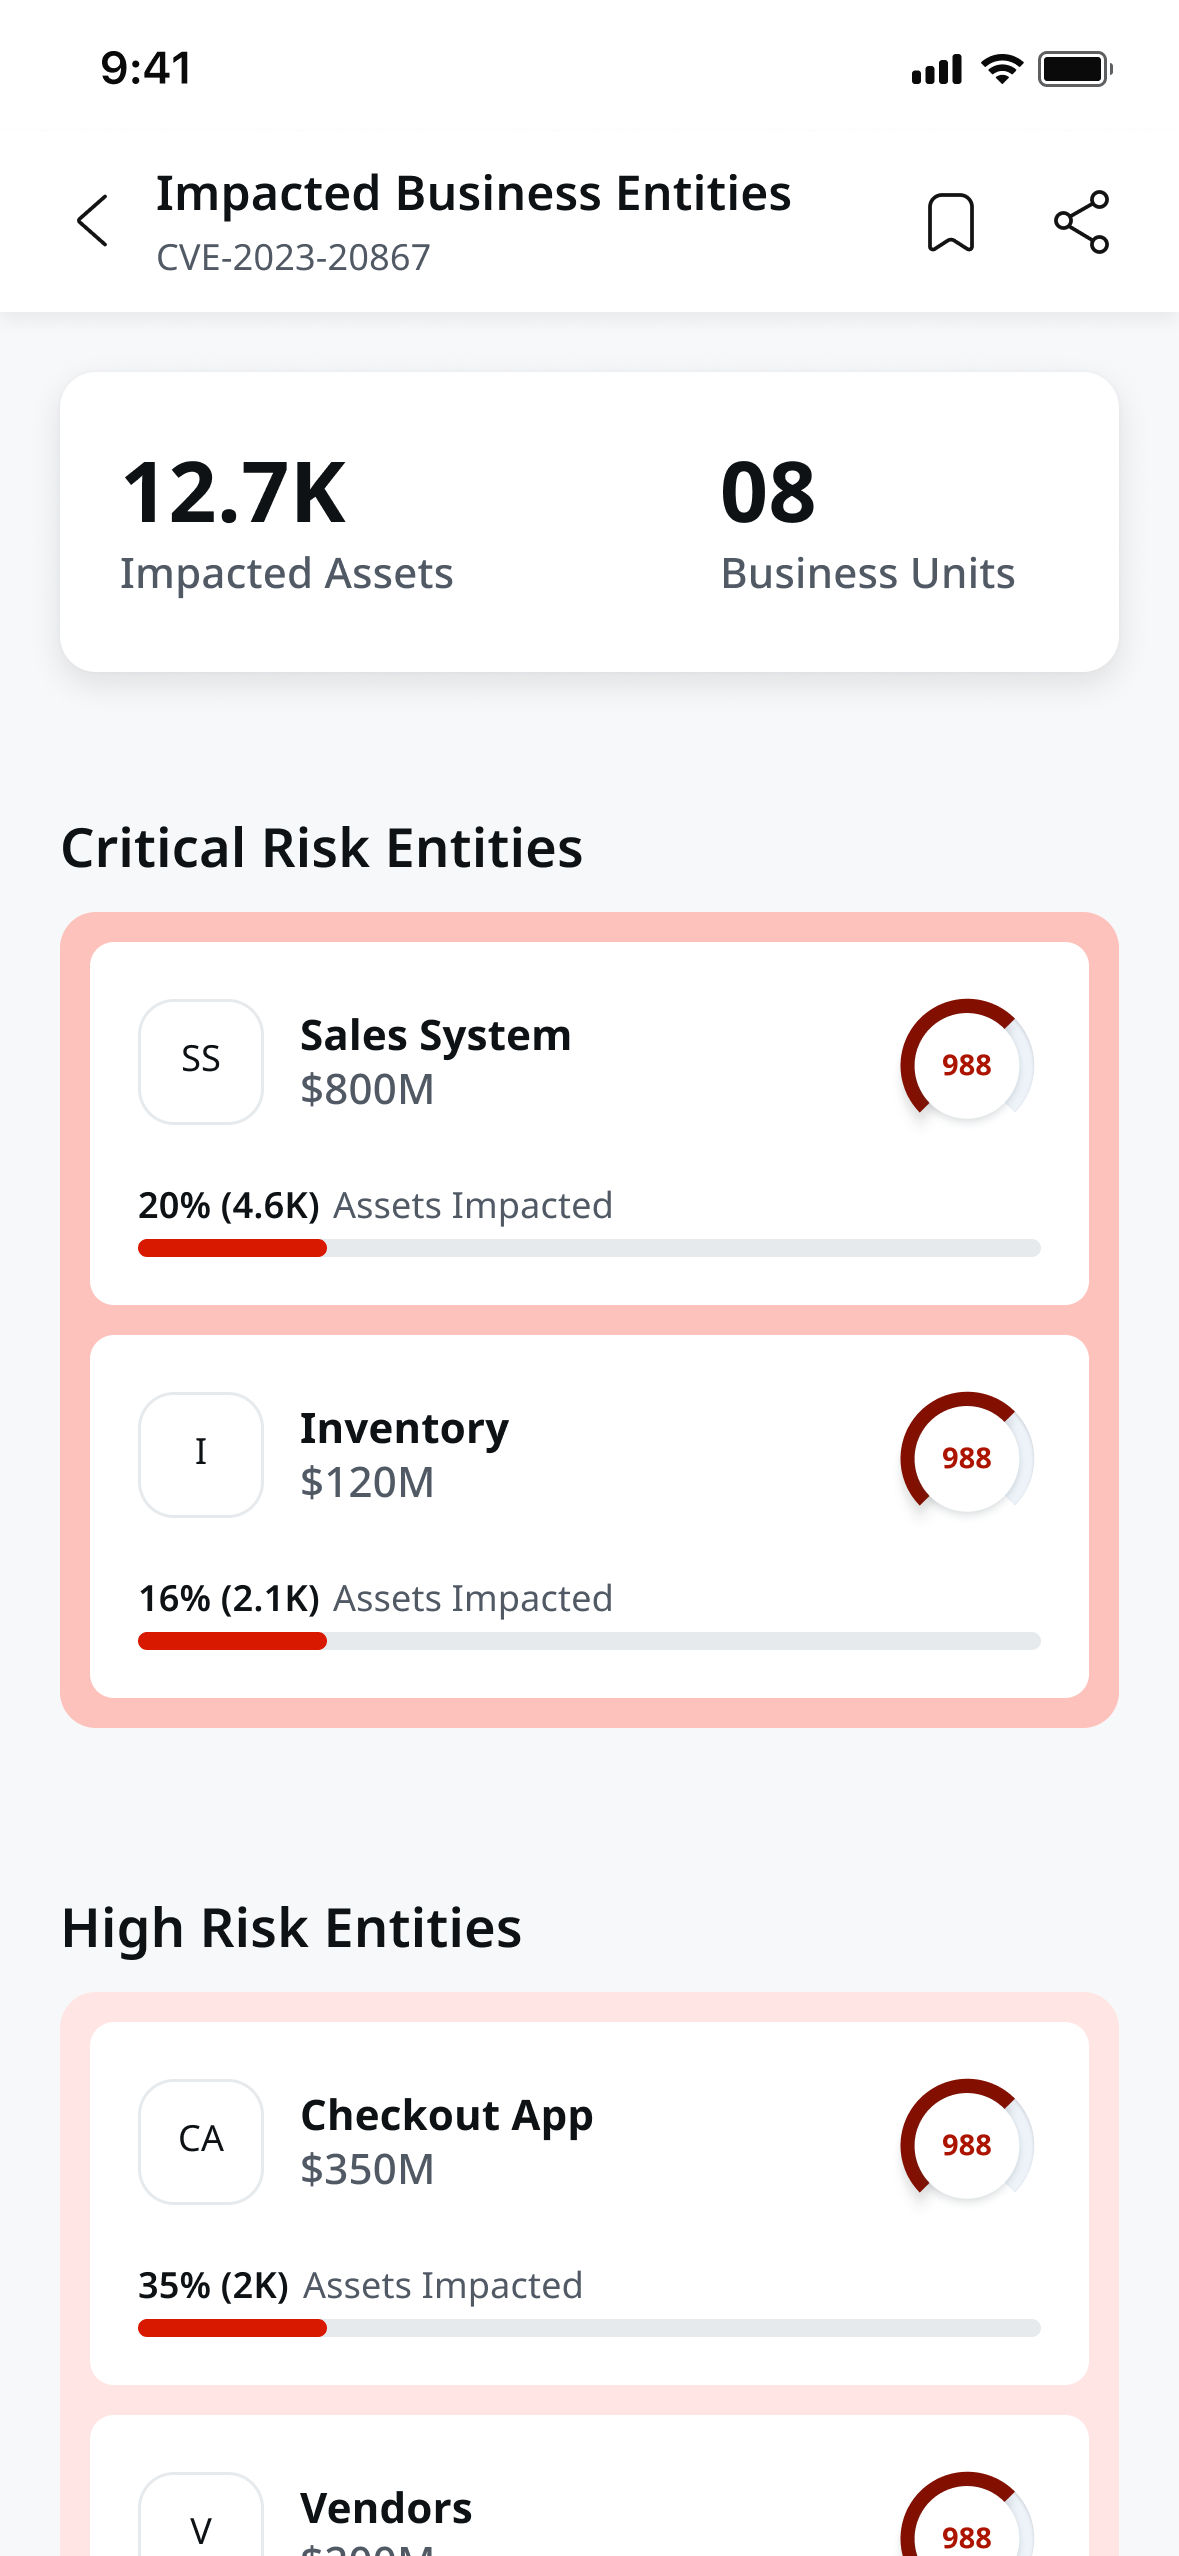Tap the Sales System assets impacted progress bar
1179x2556 pixels.
click(x=589, y=1248)
